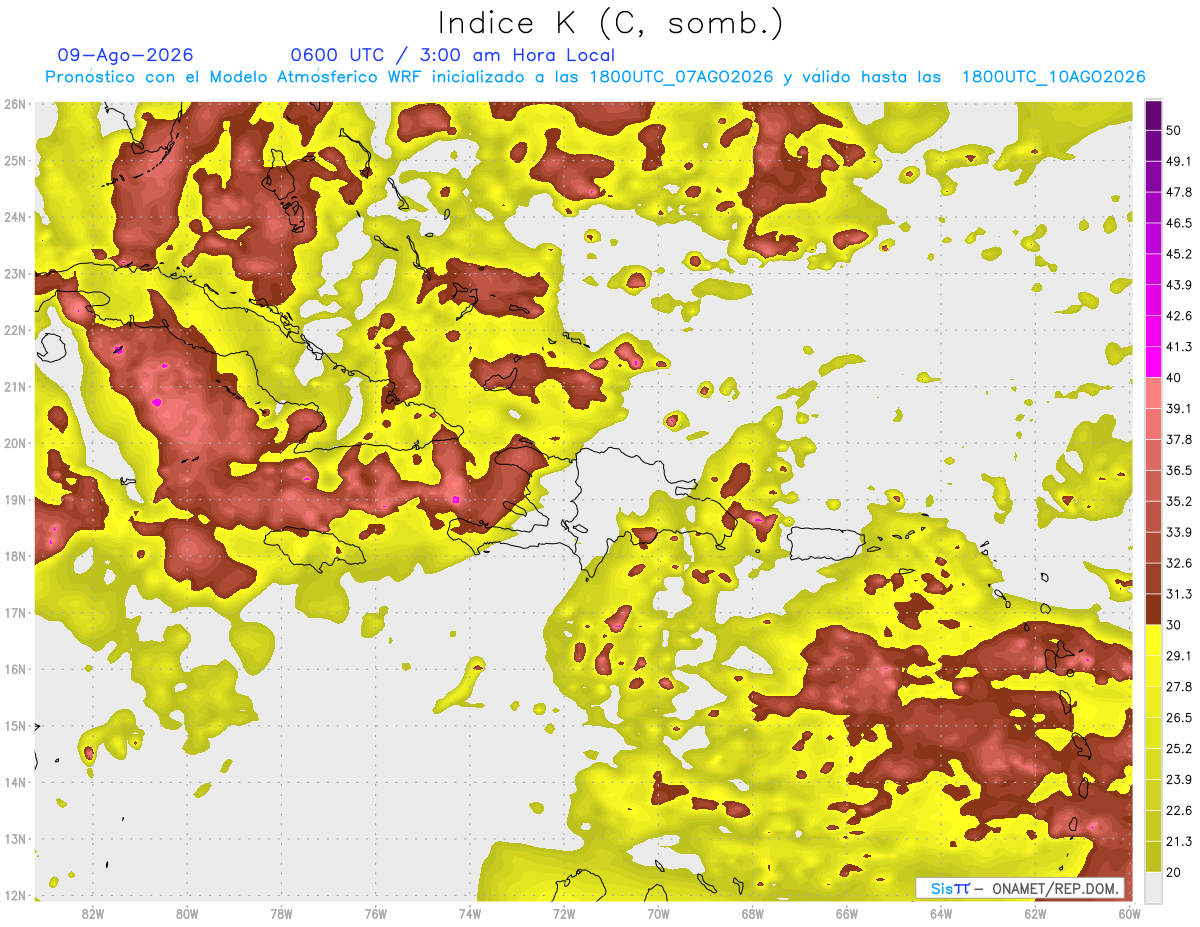The width and height of the screenshot is (1200, 927).
Task: Click the "20N" latitude label
Action: point(14,443)
